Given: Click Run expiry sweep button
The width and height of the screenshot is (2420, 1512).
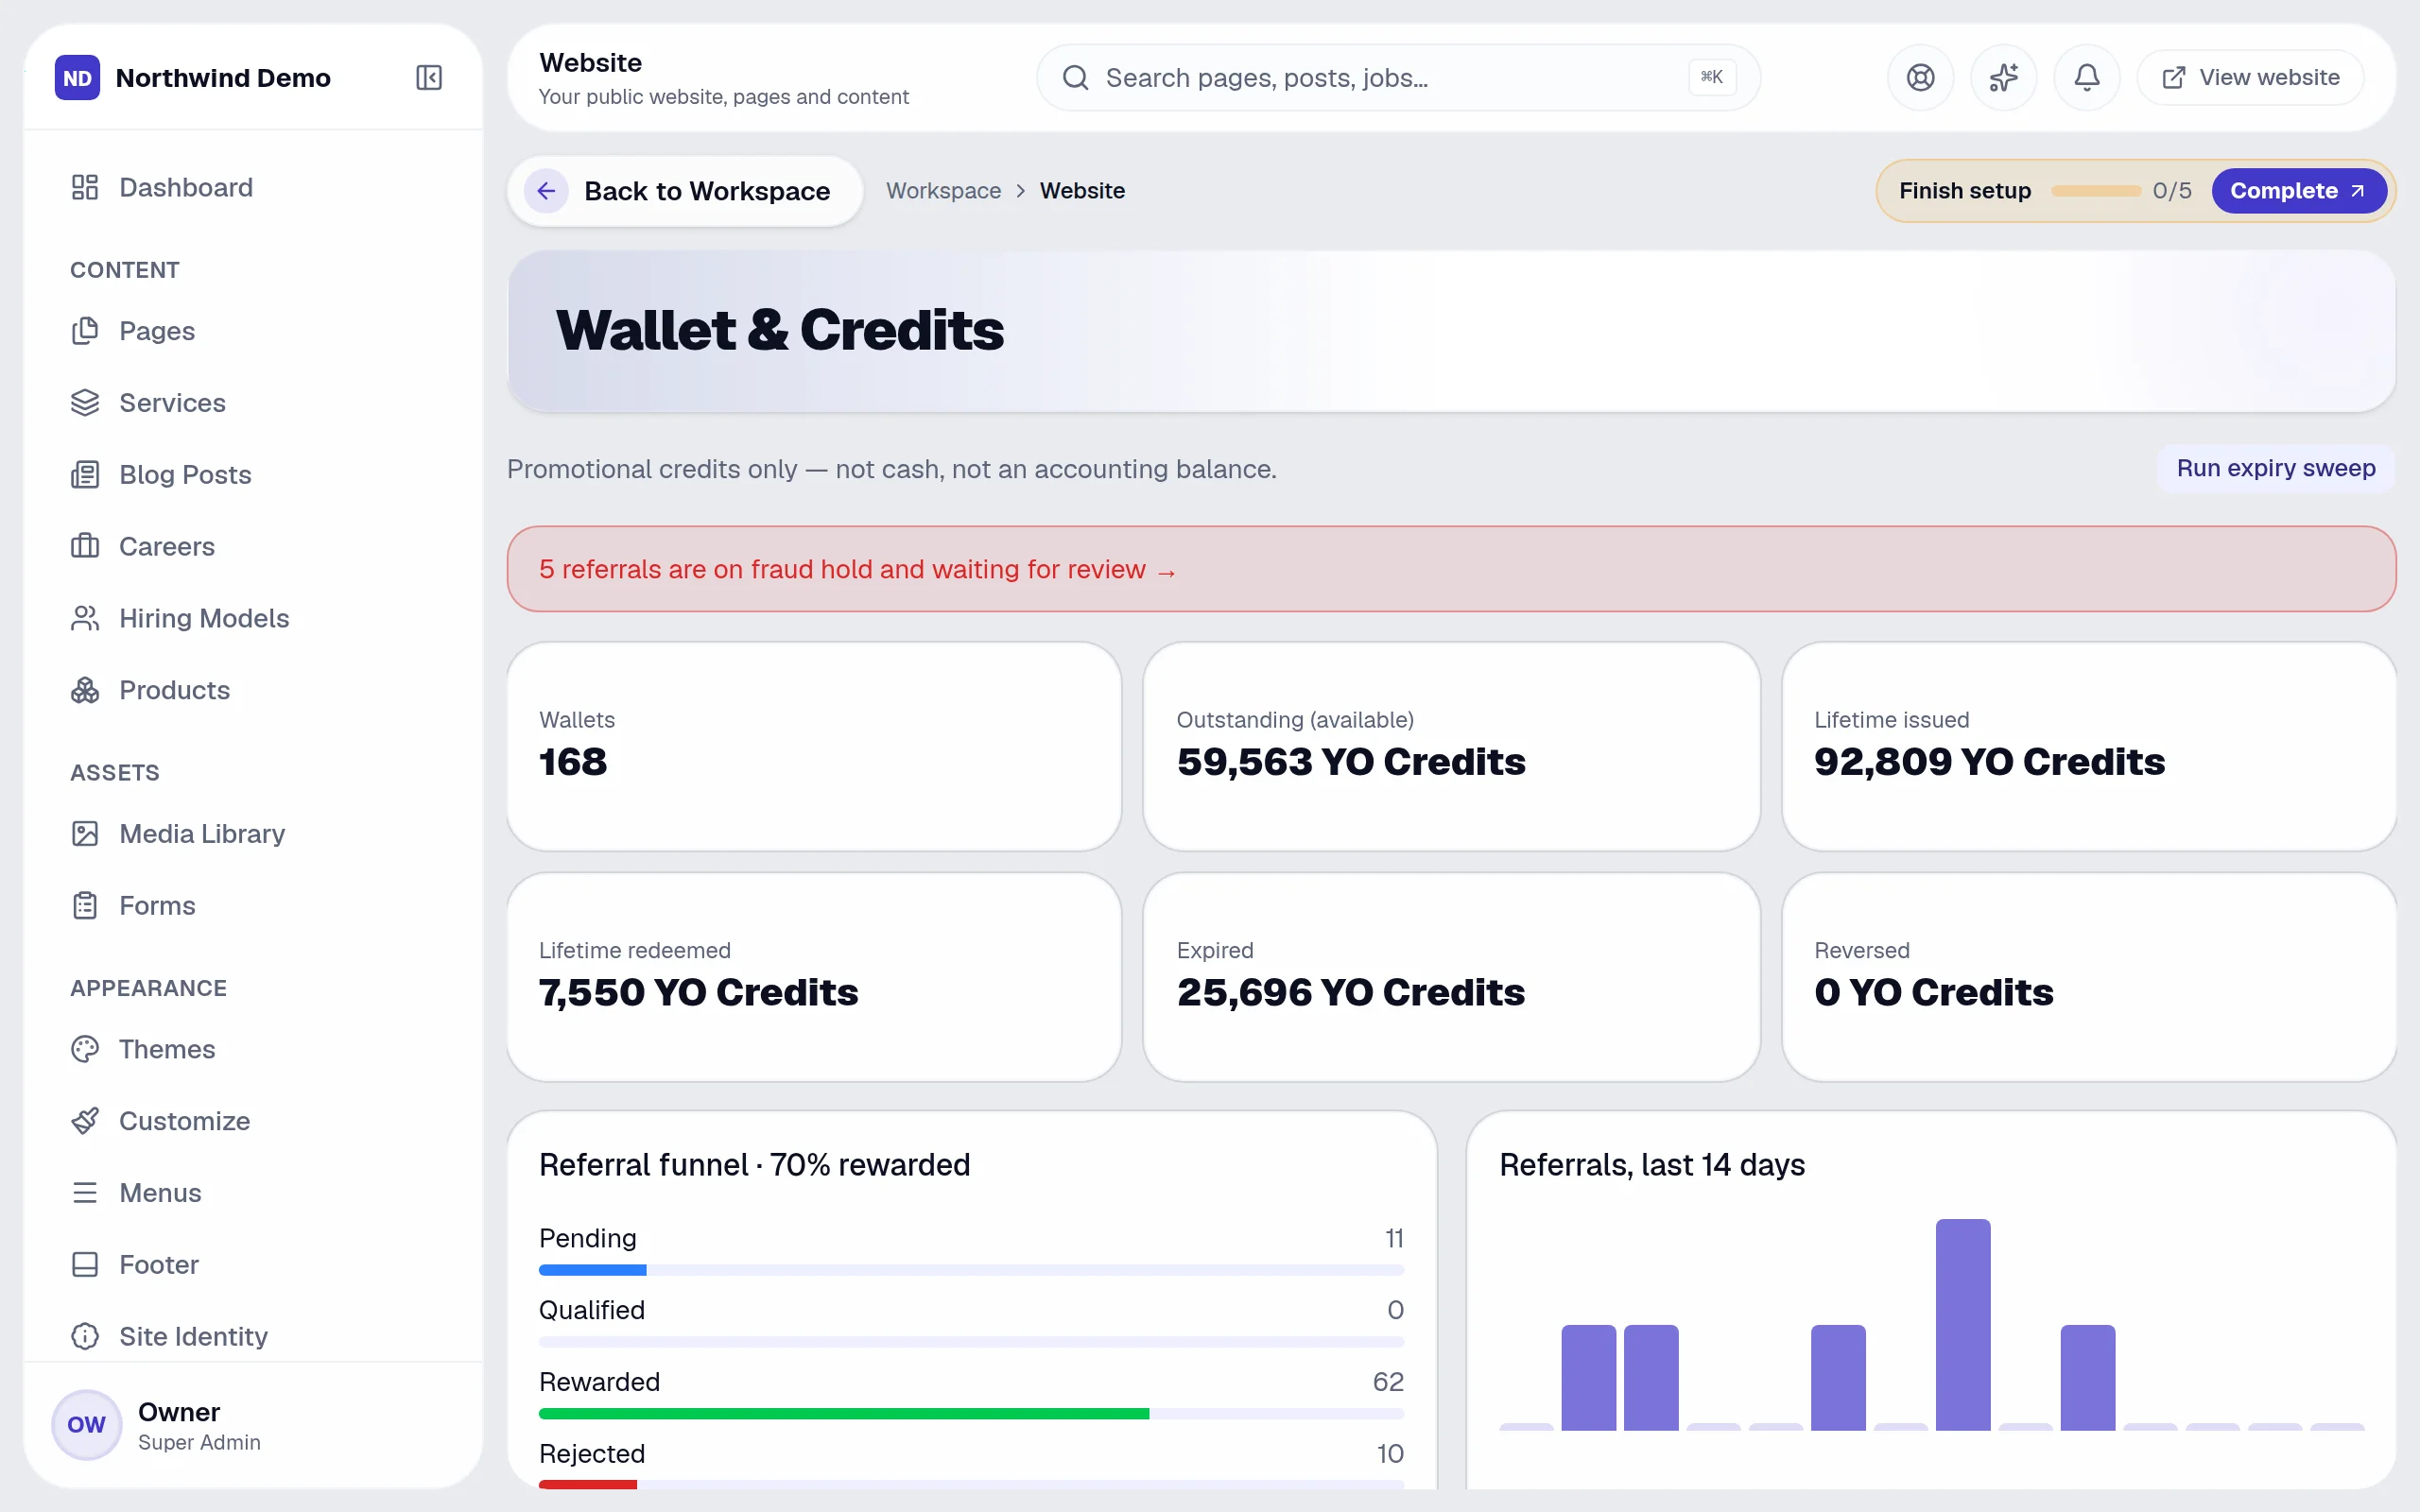Looking at the screenshot, I should point(2275,468).
